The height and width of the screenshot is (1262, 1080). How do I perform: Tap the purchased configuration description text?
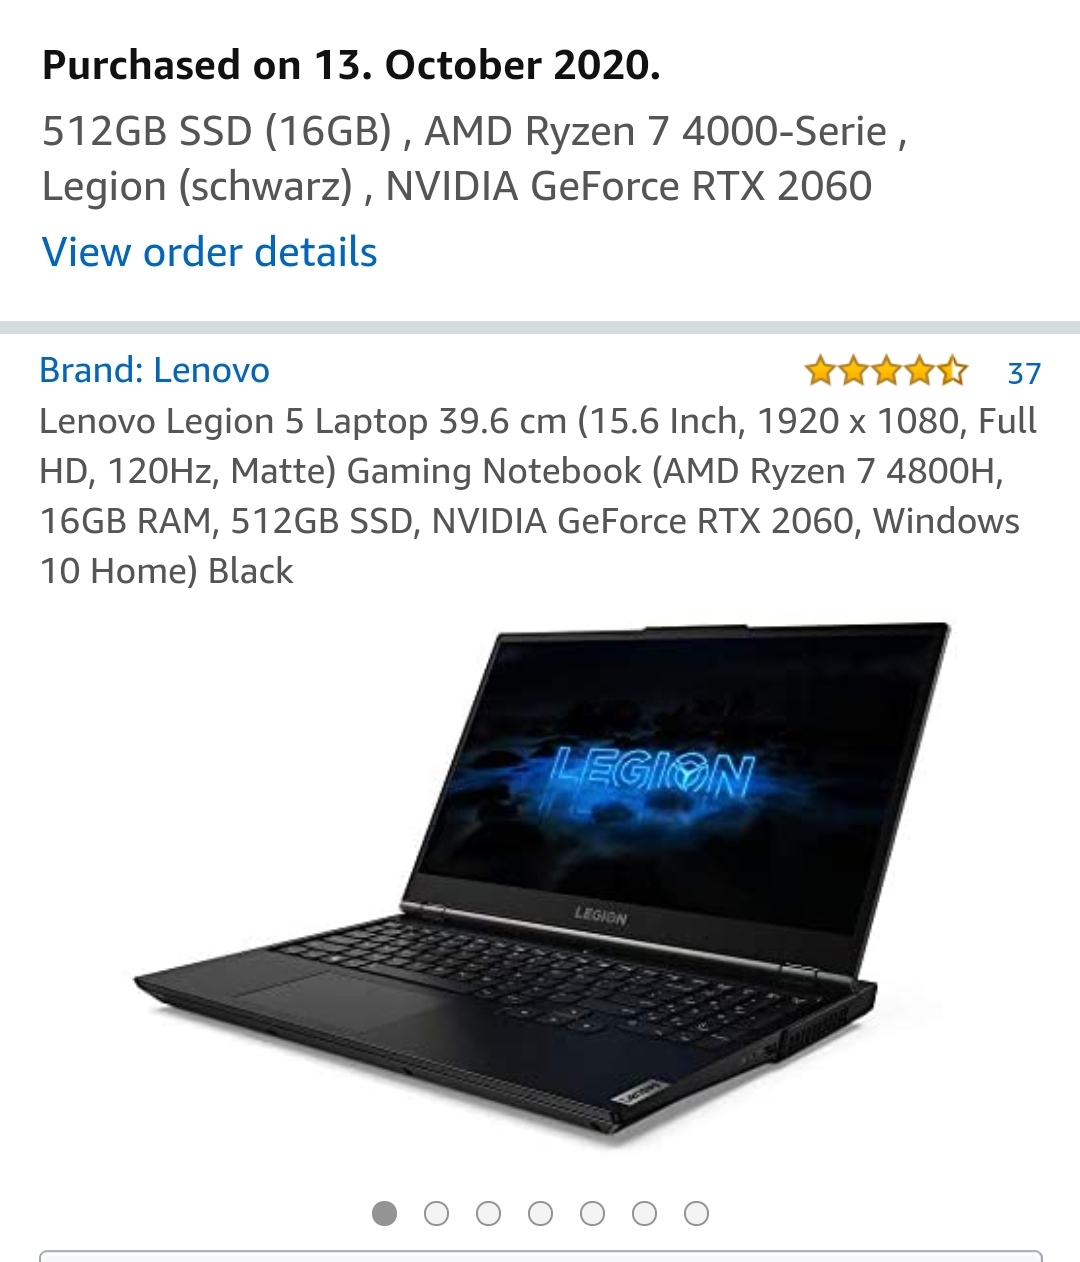(475, 159)
